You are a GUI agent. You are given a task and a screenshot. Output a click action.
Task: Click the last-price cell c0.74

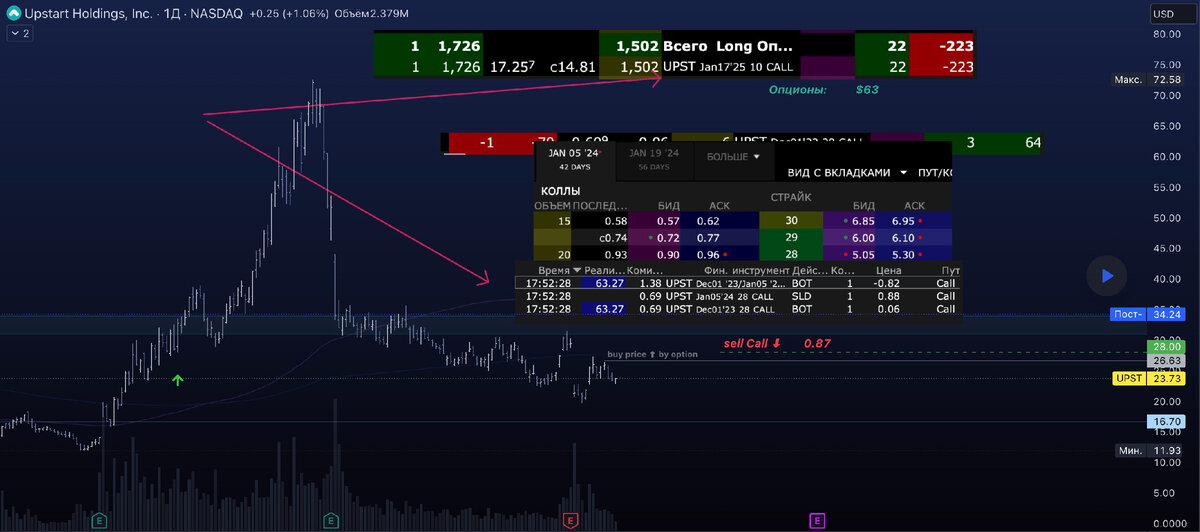[x=606, y=238]
